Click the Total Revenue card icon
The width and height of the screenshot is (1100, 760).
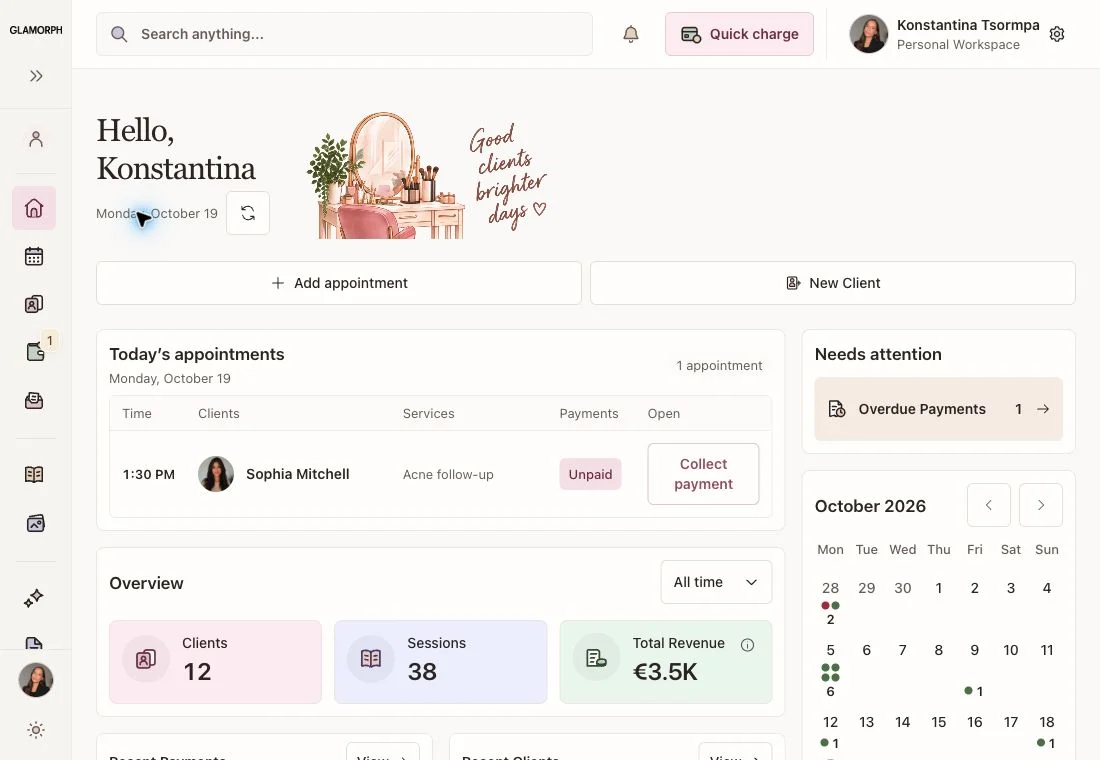point(596,658)
